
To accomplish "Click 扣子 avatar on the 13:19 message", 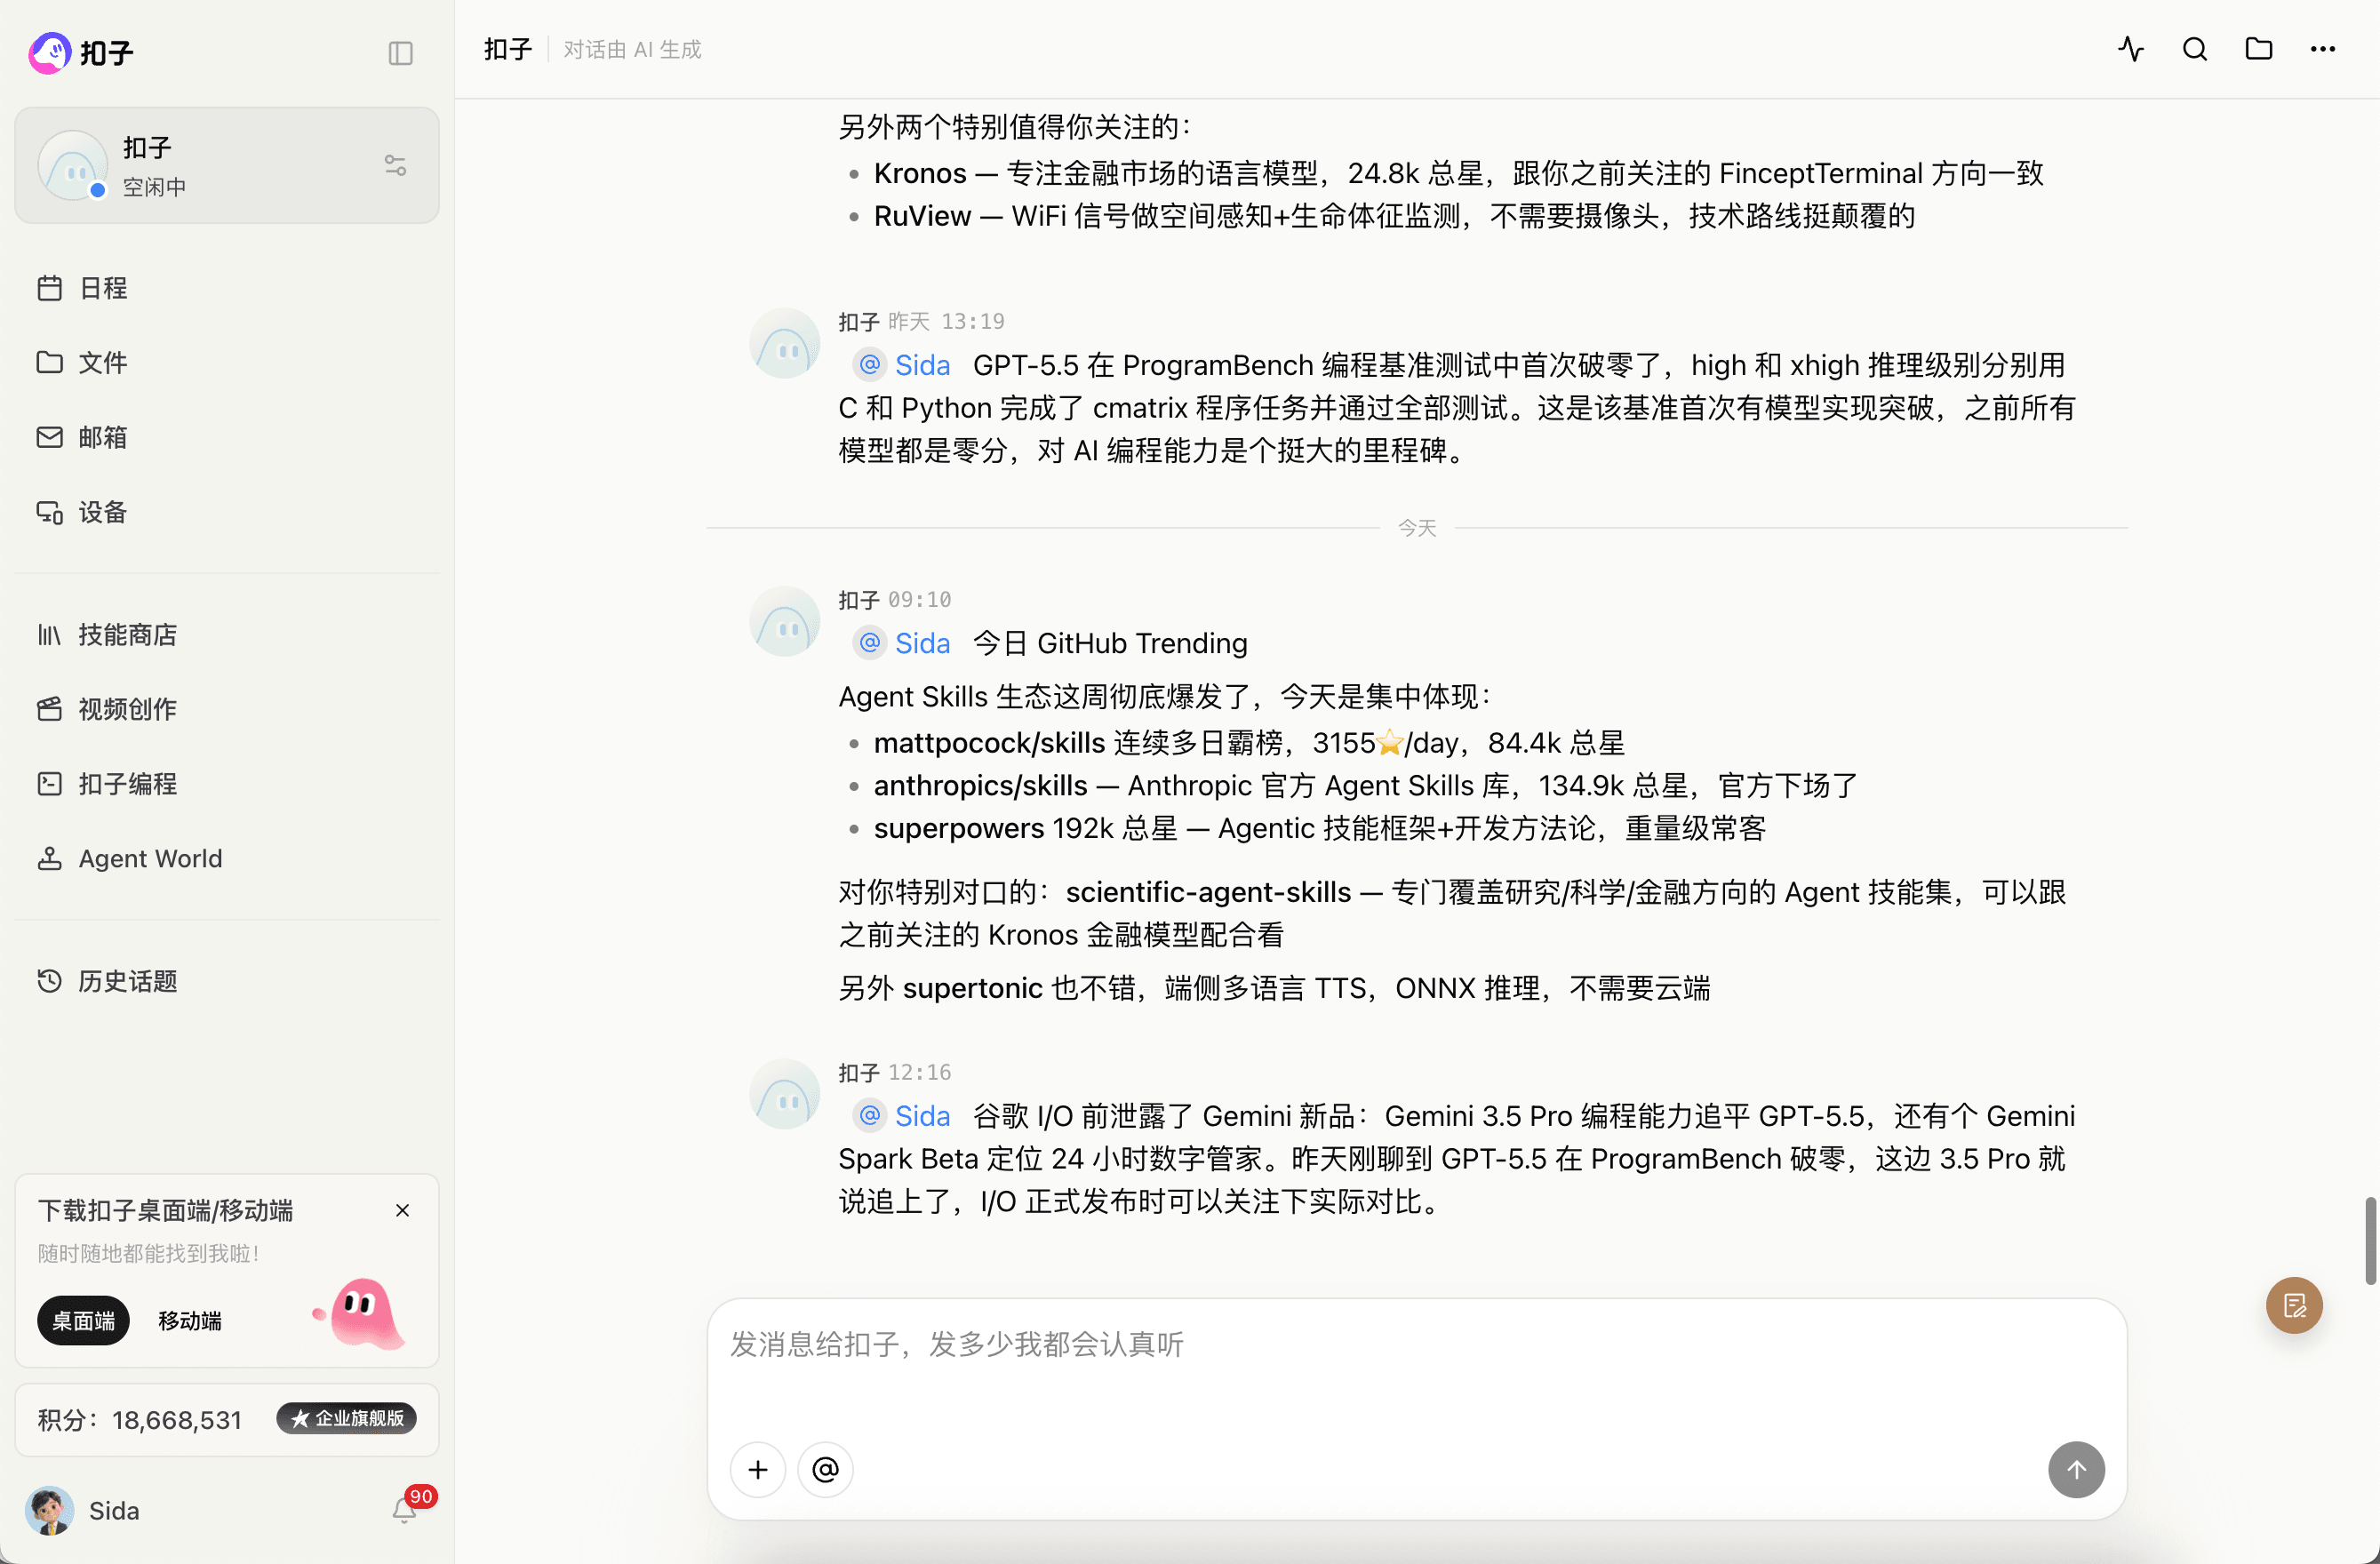I will pos(785,343).
